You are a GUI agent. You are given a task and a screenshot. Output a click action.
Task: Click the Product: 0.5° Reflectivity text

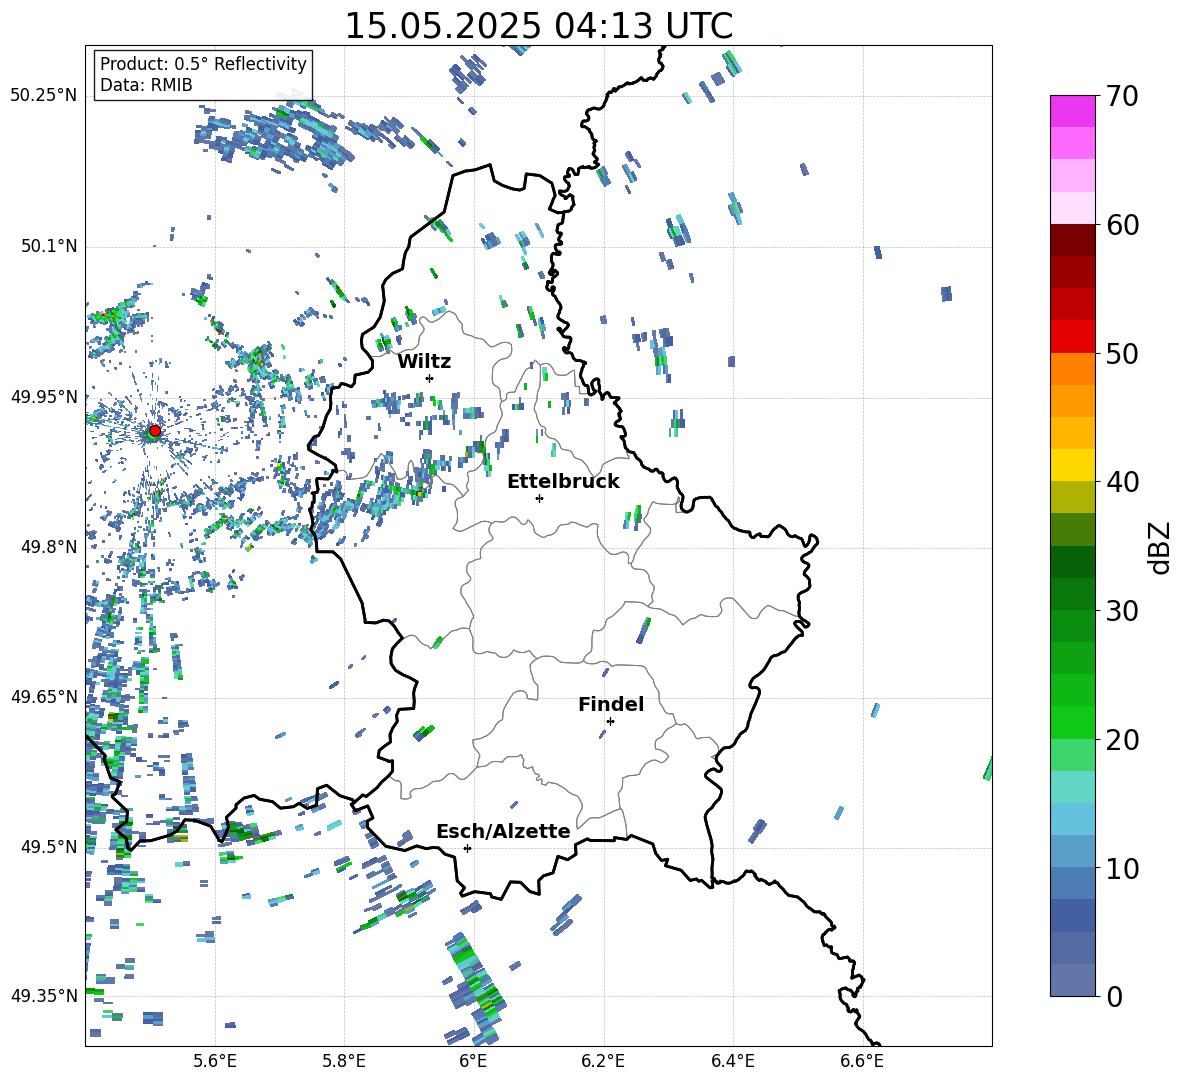point(203,63)
